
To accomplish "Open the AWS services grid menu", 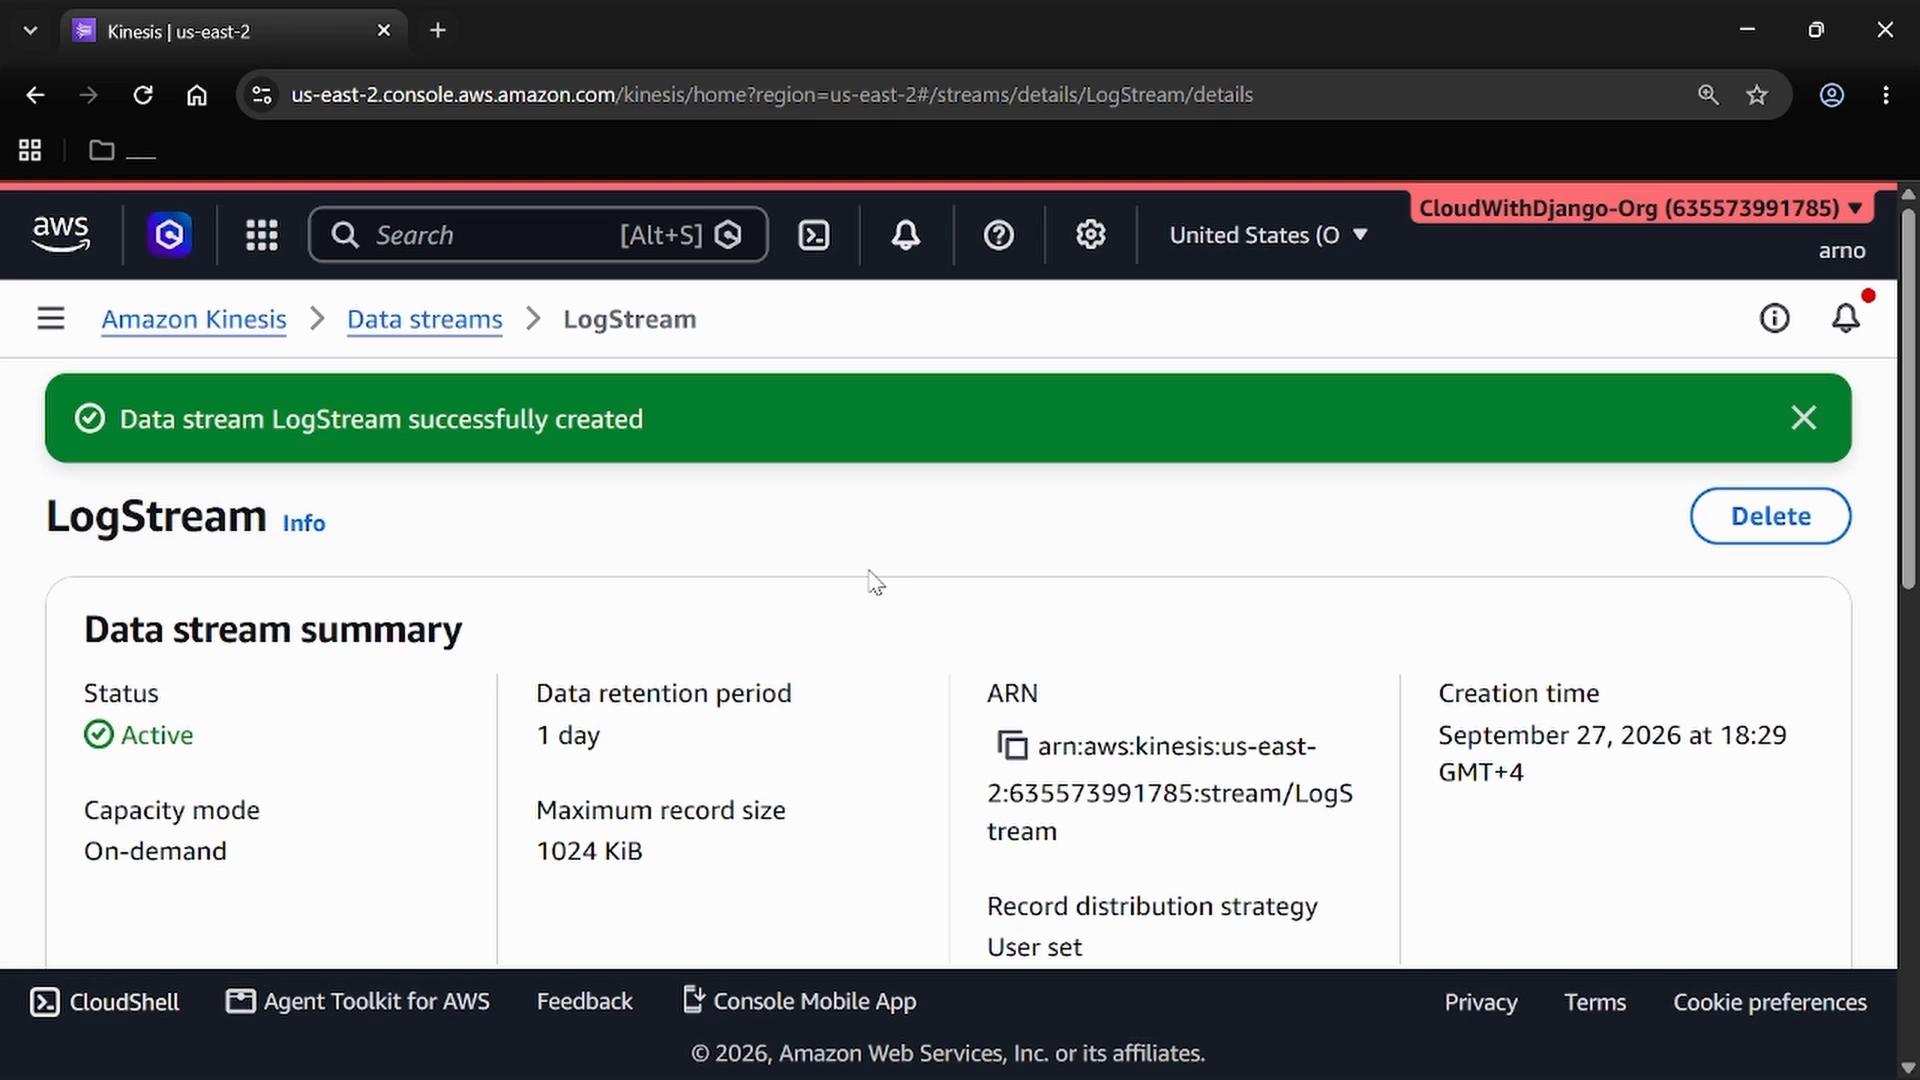I will coord(262,235).
